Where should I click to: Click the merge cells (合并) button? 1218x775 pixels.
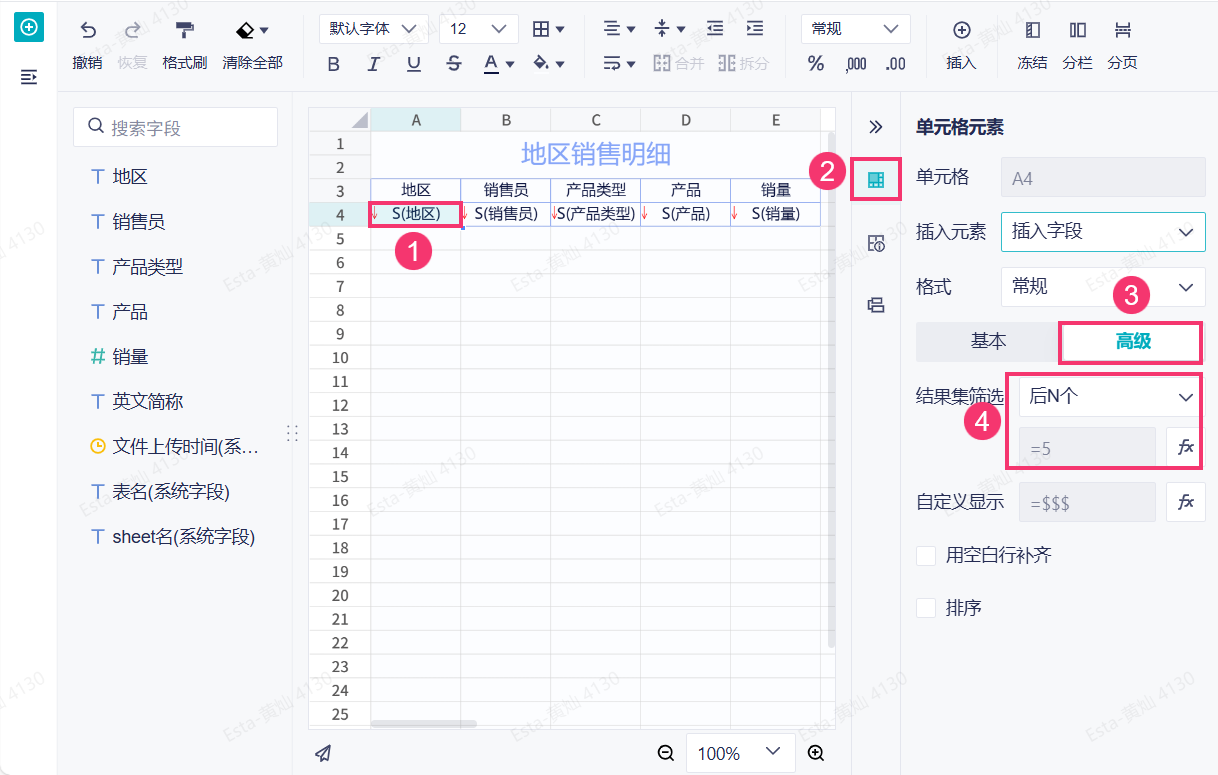pos(678,64)
